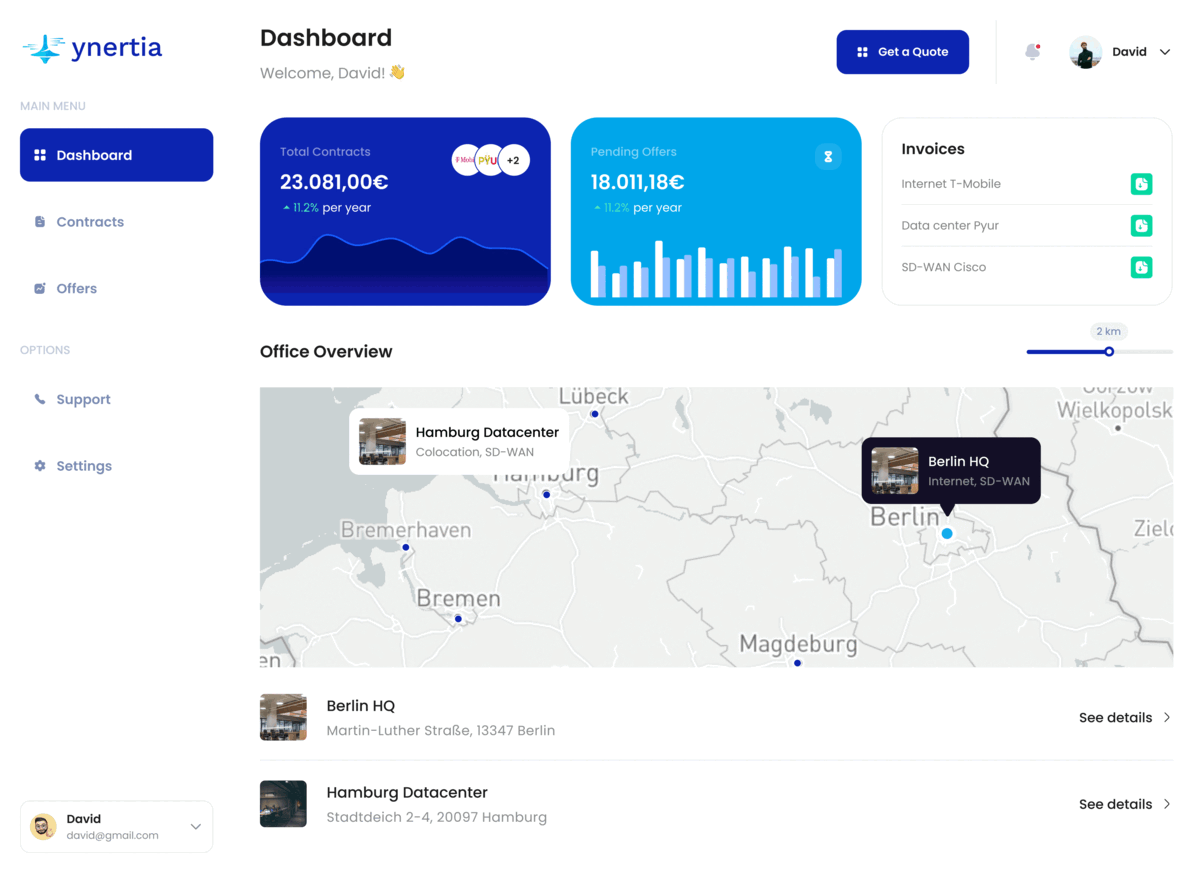The image size is (1200, 878).
Task: Select the blue Berlin map location marker
Action: (x=947, y=534)
